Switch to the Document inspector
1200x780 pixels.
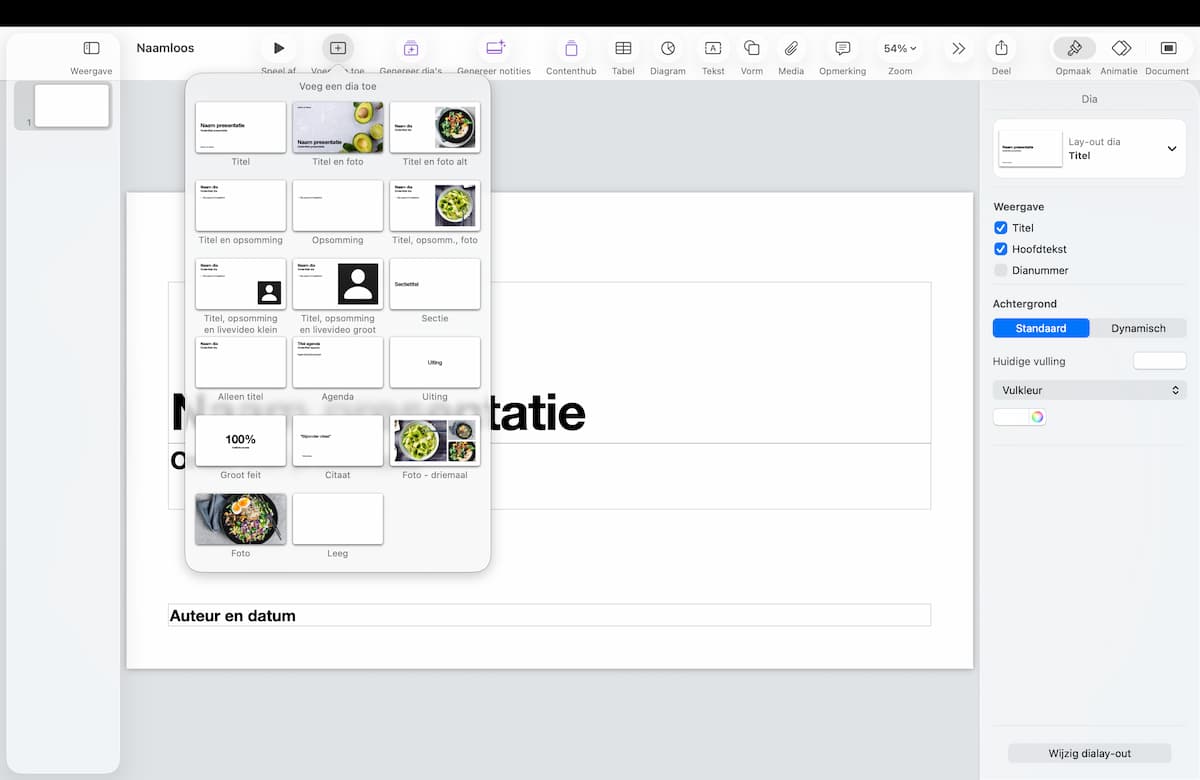(x=1168, y=48)
